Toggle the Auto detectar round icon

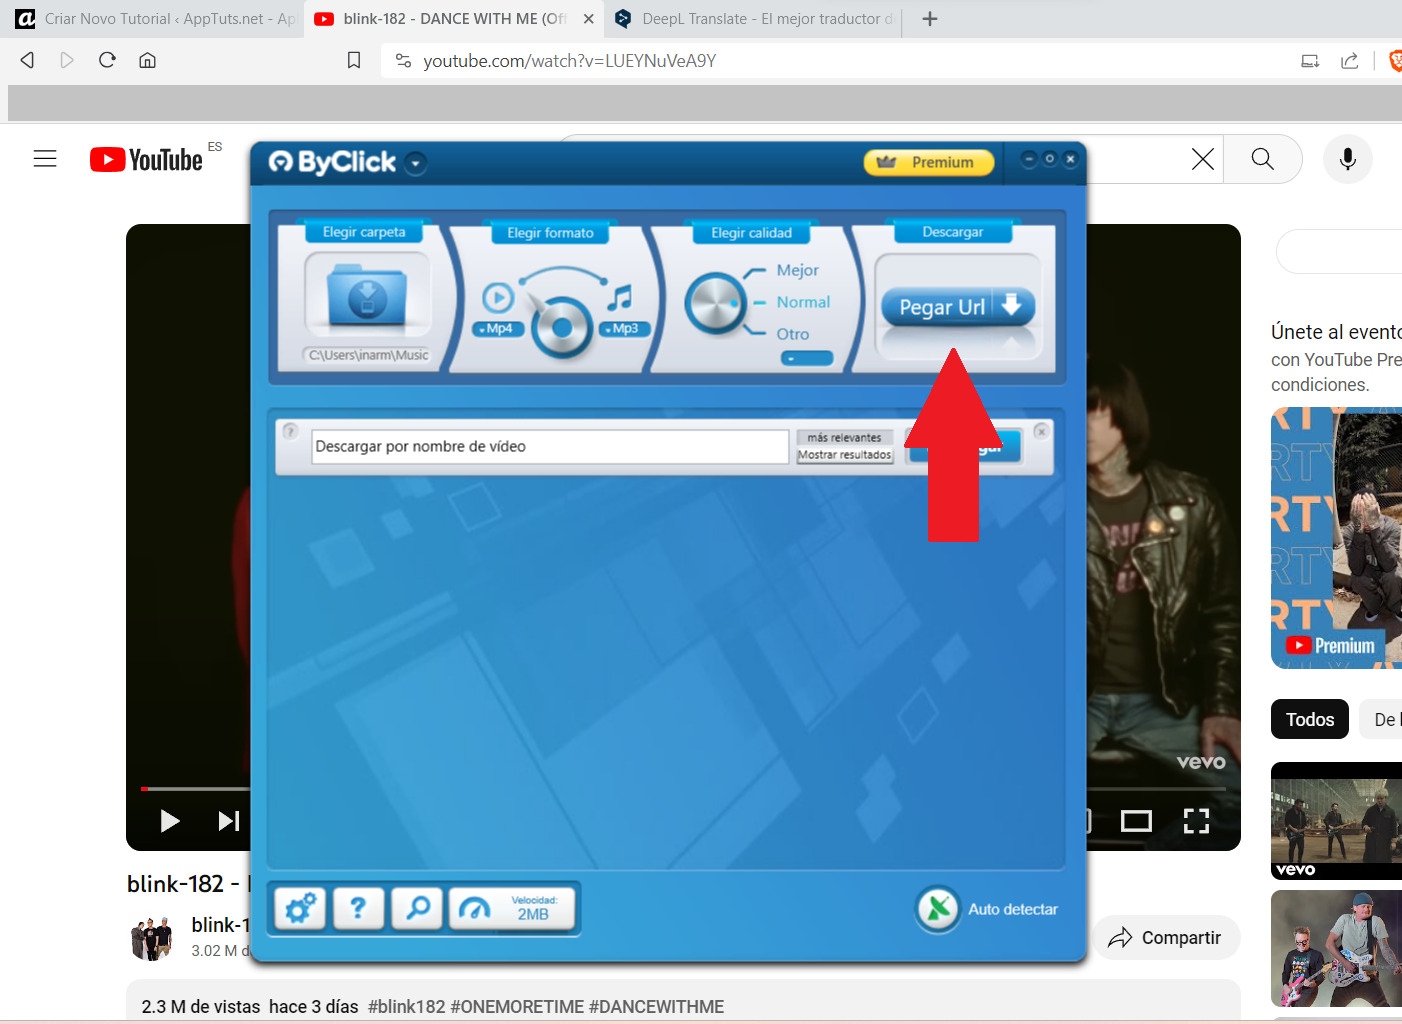point(938,908)
